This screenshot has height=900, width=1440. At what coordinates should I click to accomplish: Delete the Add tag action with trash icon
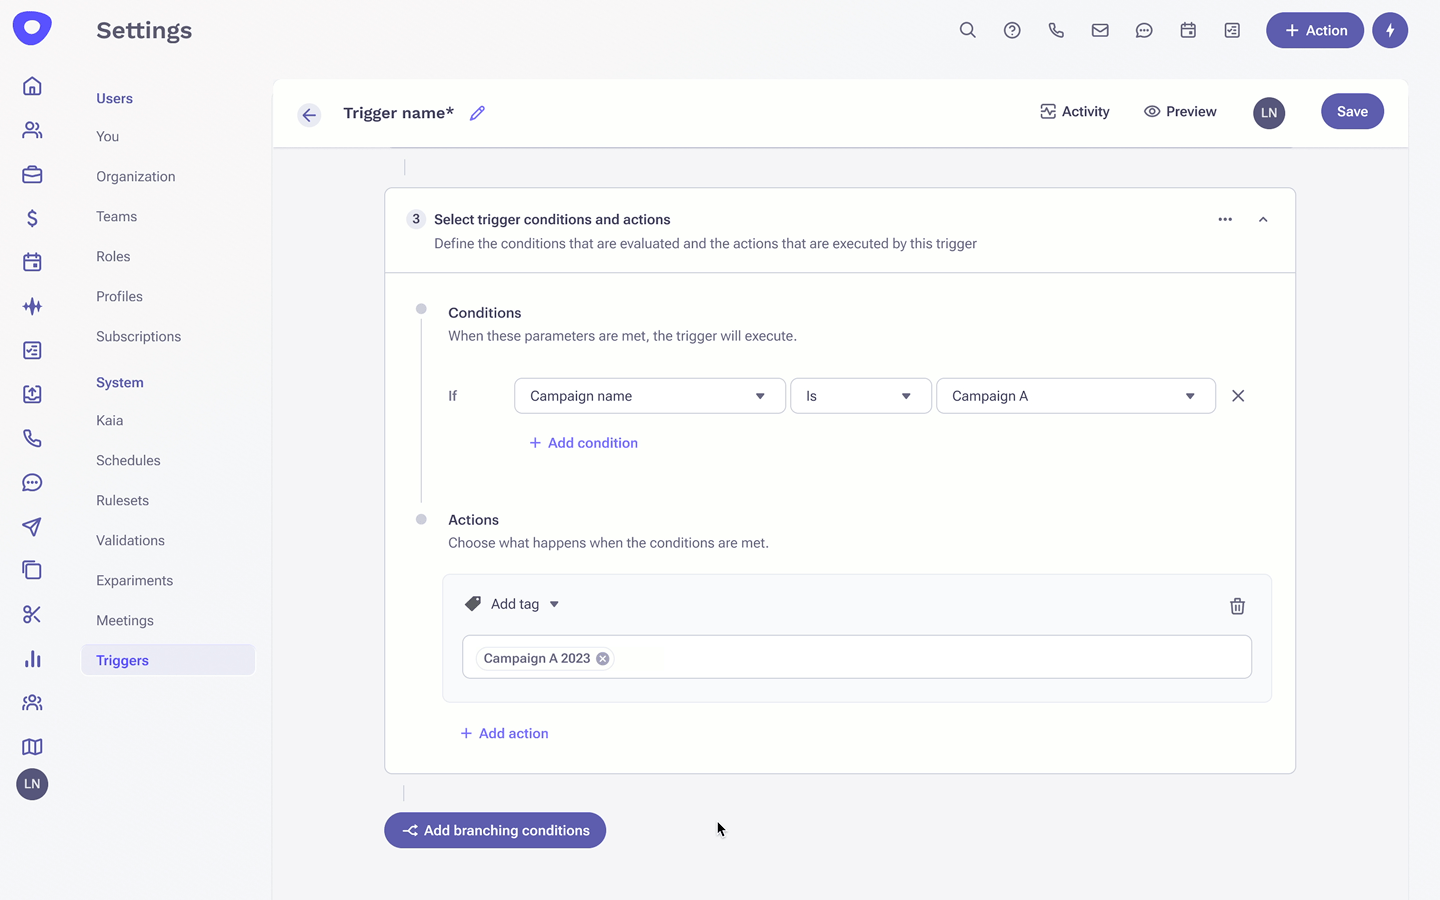point(1237,606)
